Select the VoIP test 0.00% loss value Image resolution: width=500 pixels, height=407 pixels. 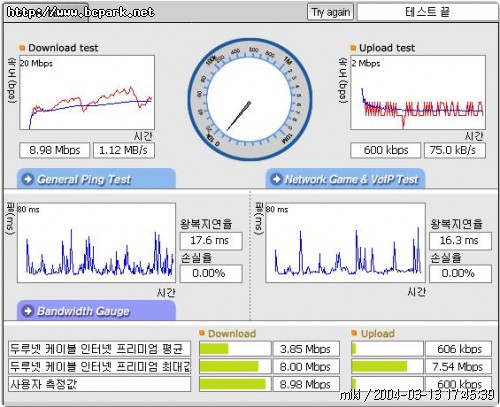point(460,274)
